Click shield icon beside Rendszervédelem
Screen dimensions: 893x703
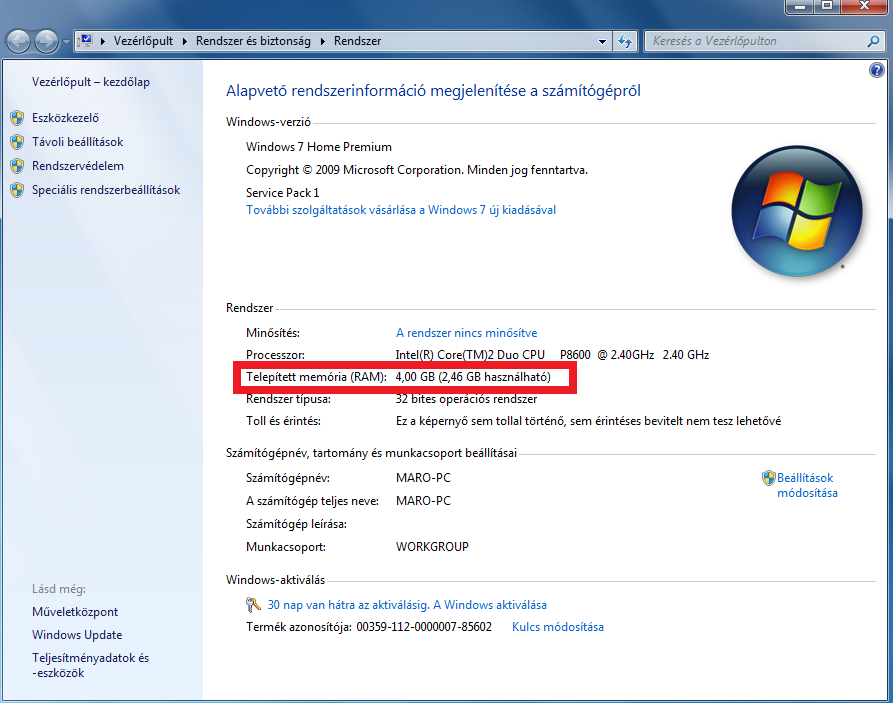point(17,166)
